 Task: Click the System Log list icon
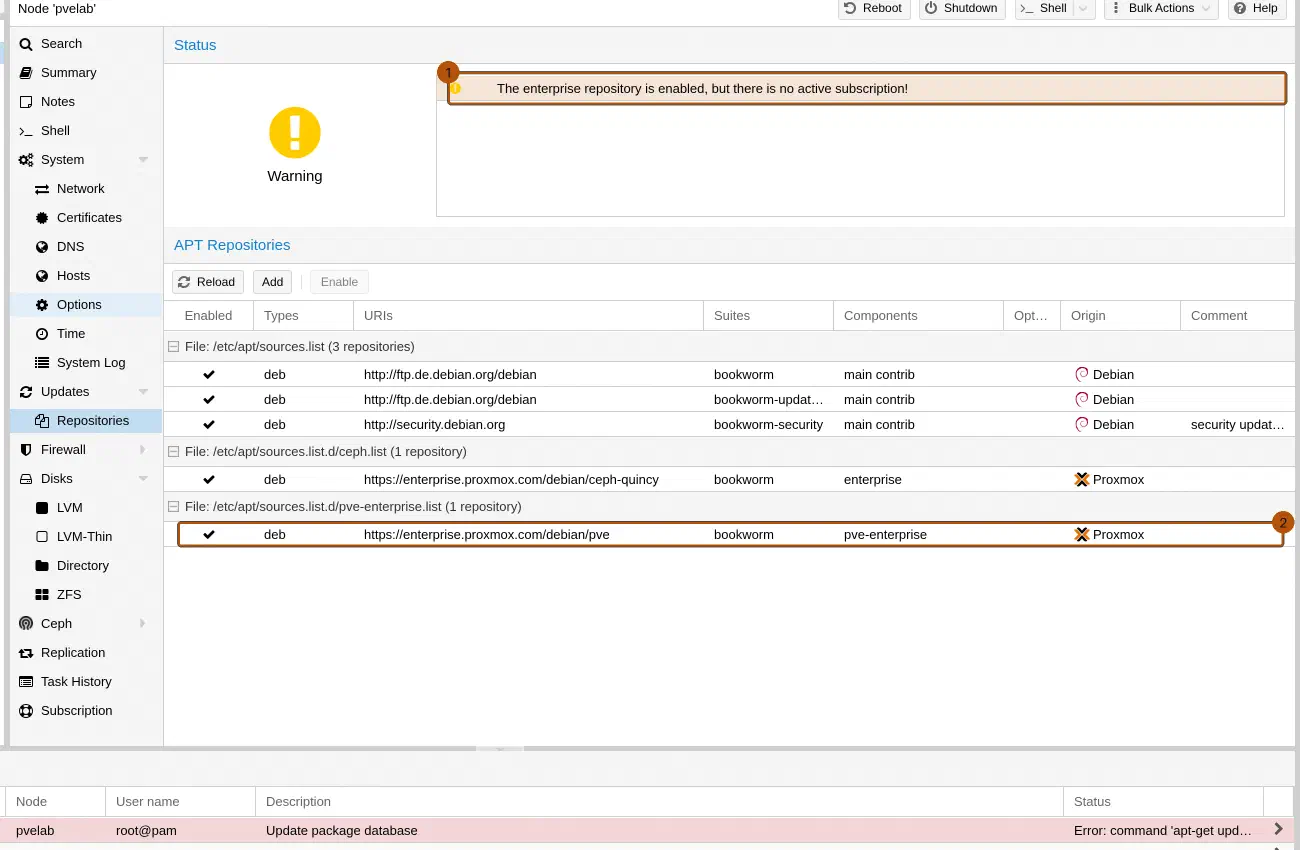(x=42, y=363)
